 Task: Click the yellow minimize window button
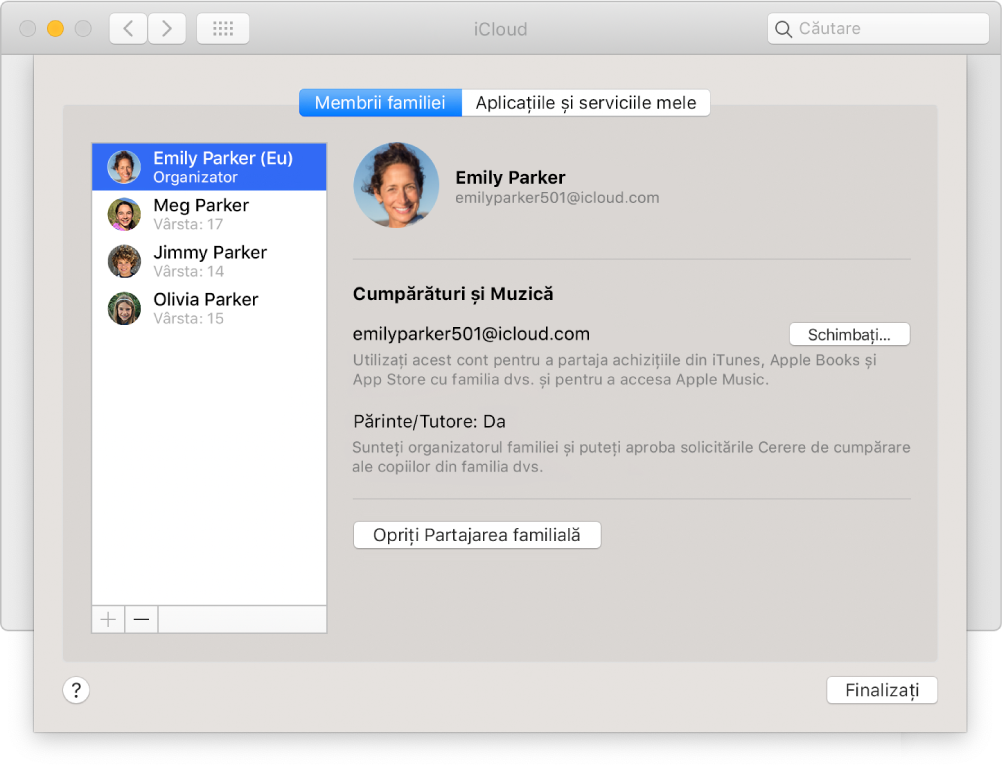click(56, 29)
